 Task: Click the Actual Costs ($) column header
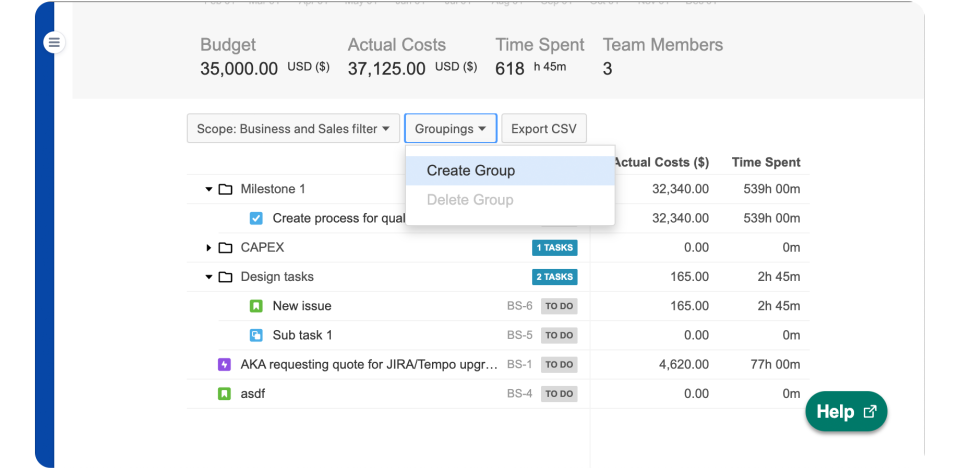(x=661, y=163)
